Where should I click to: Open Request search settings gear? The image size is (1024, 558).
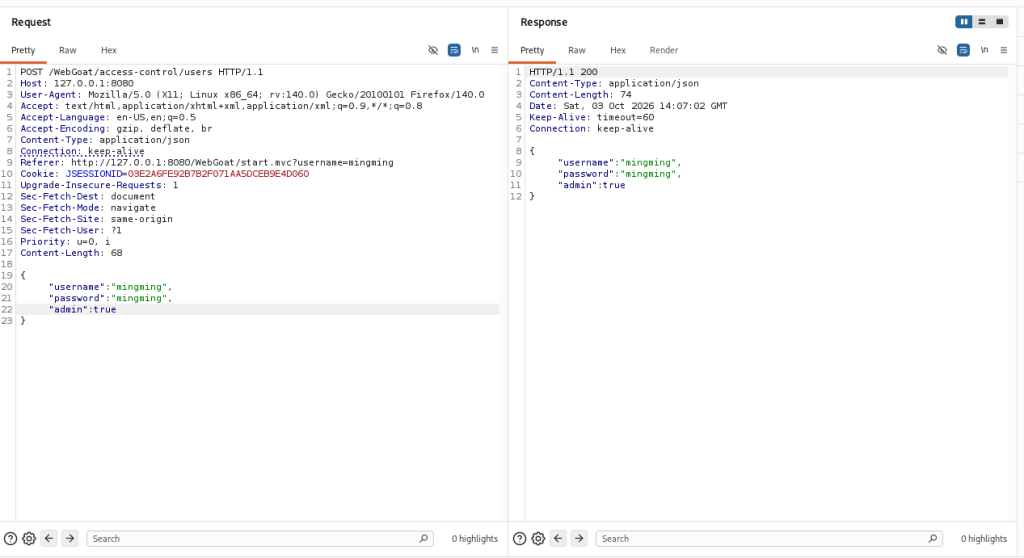29,539
